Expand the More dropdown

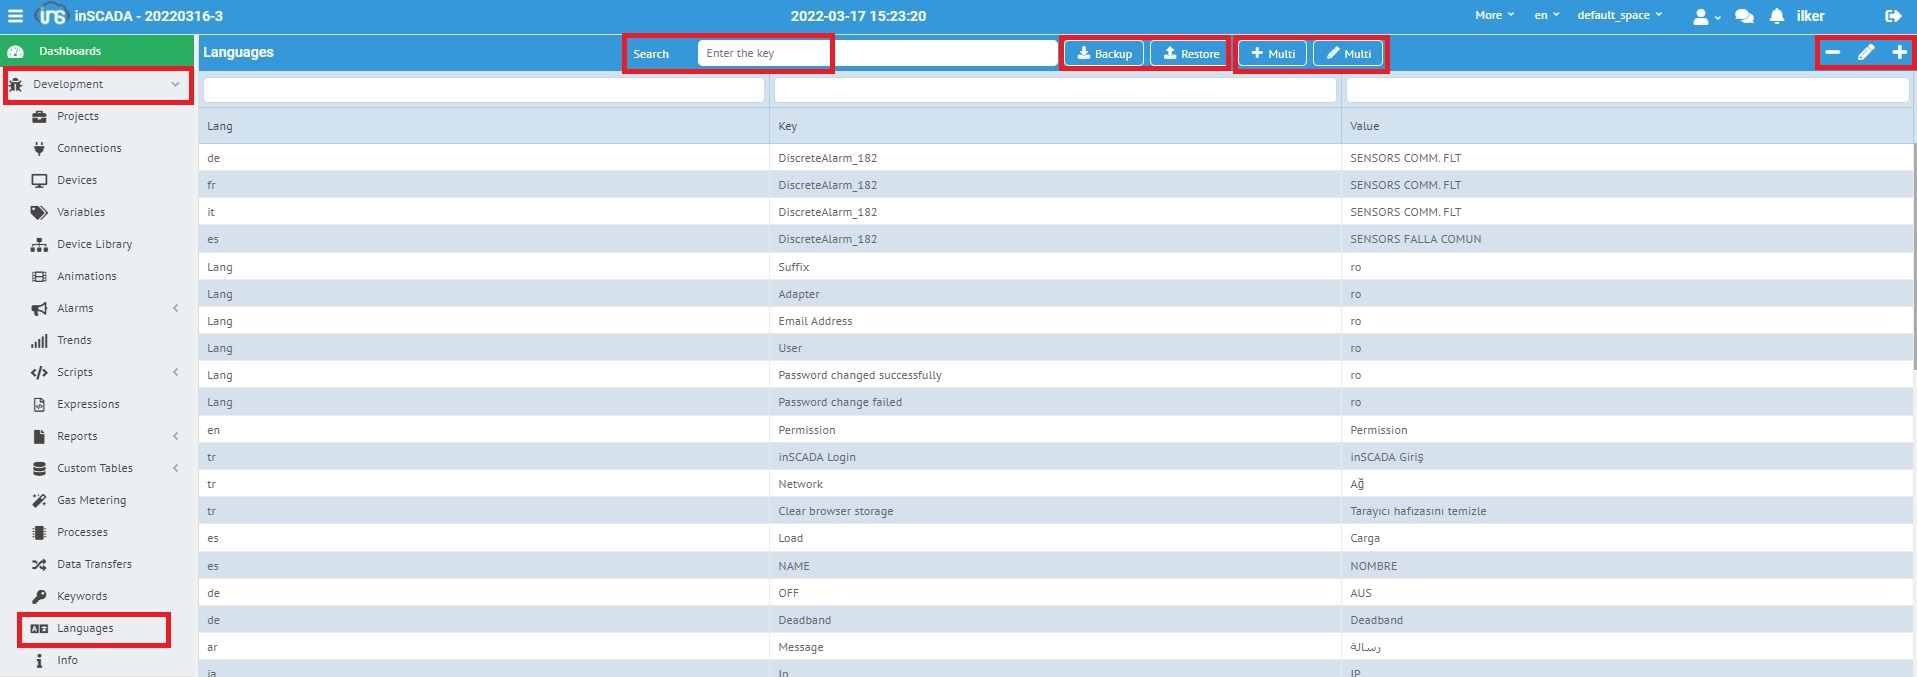click(1494, 15)
